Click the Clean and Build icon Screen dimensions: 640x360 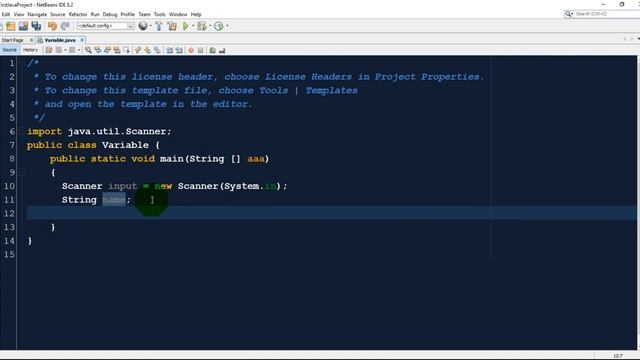click(172, 26)
